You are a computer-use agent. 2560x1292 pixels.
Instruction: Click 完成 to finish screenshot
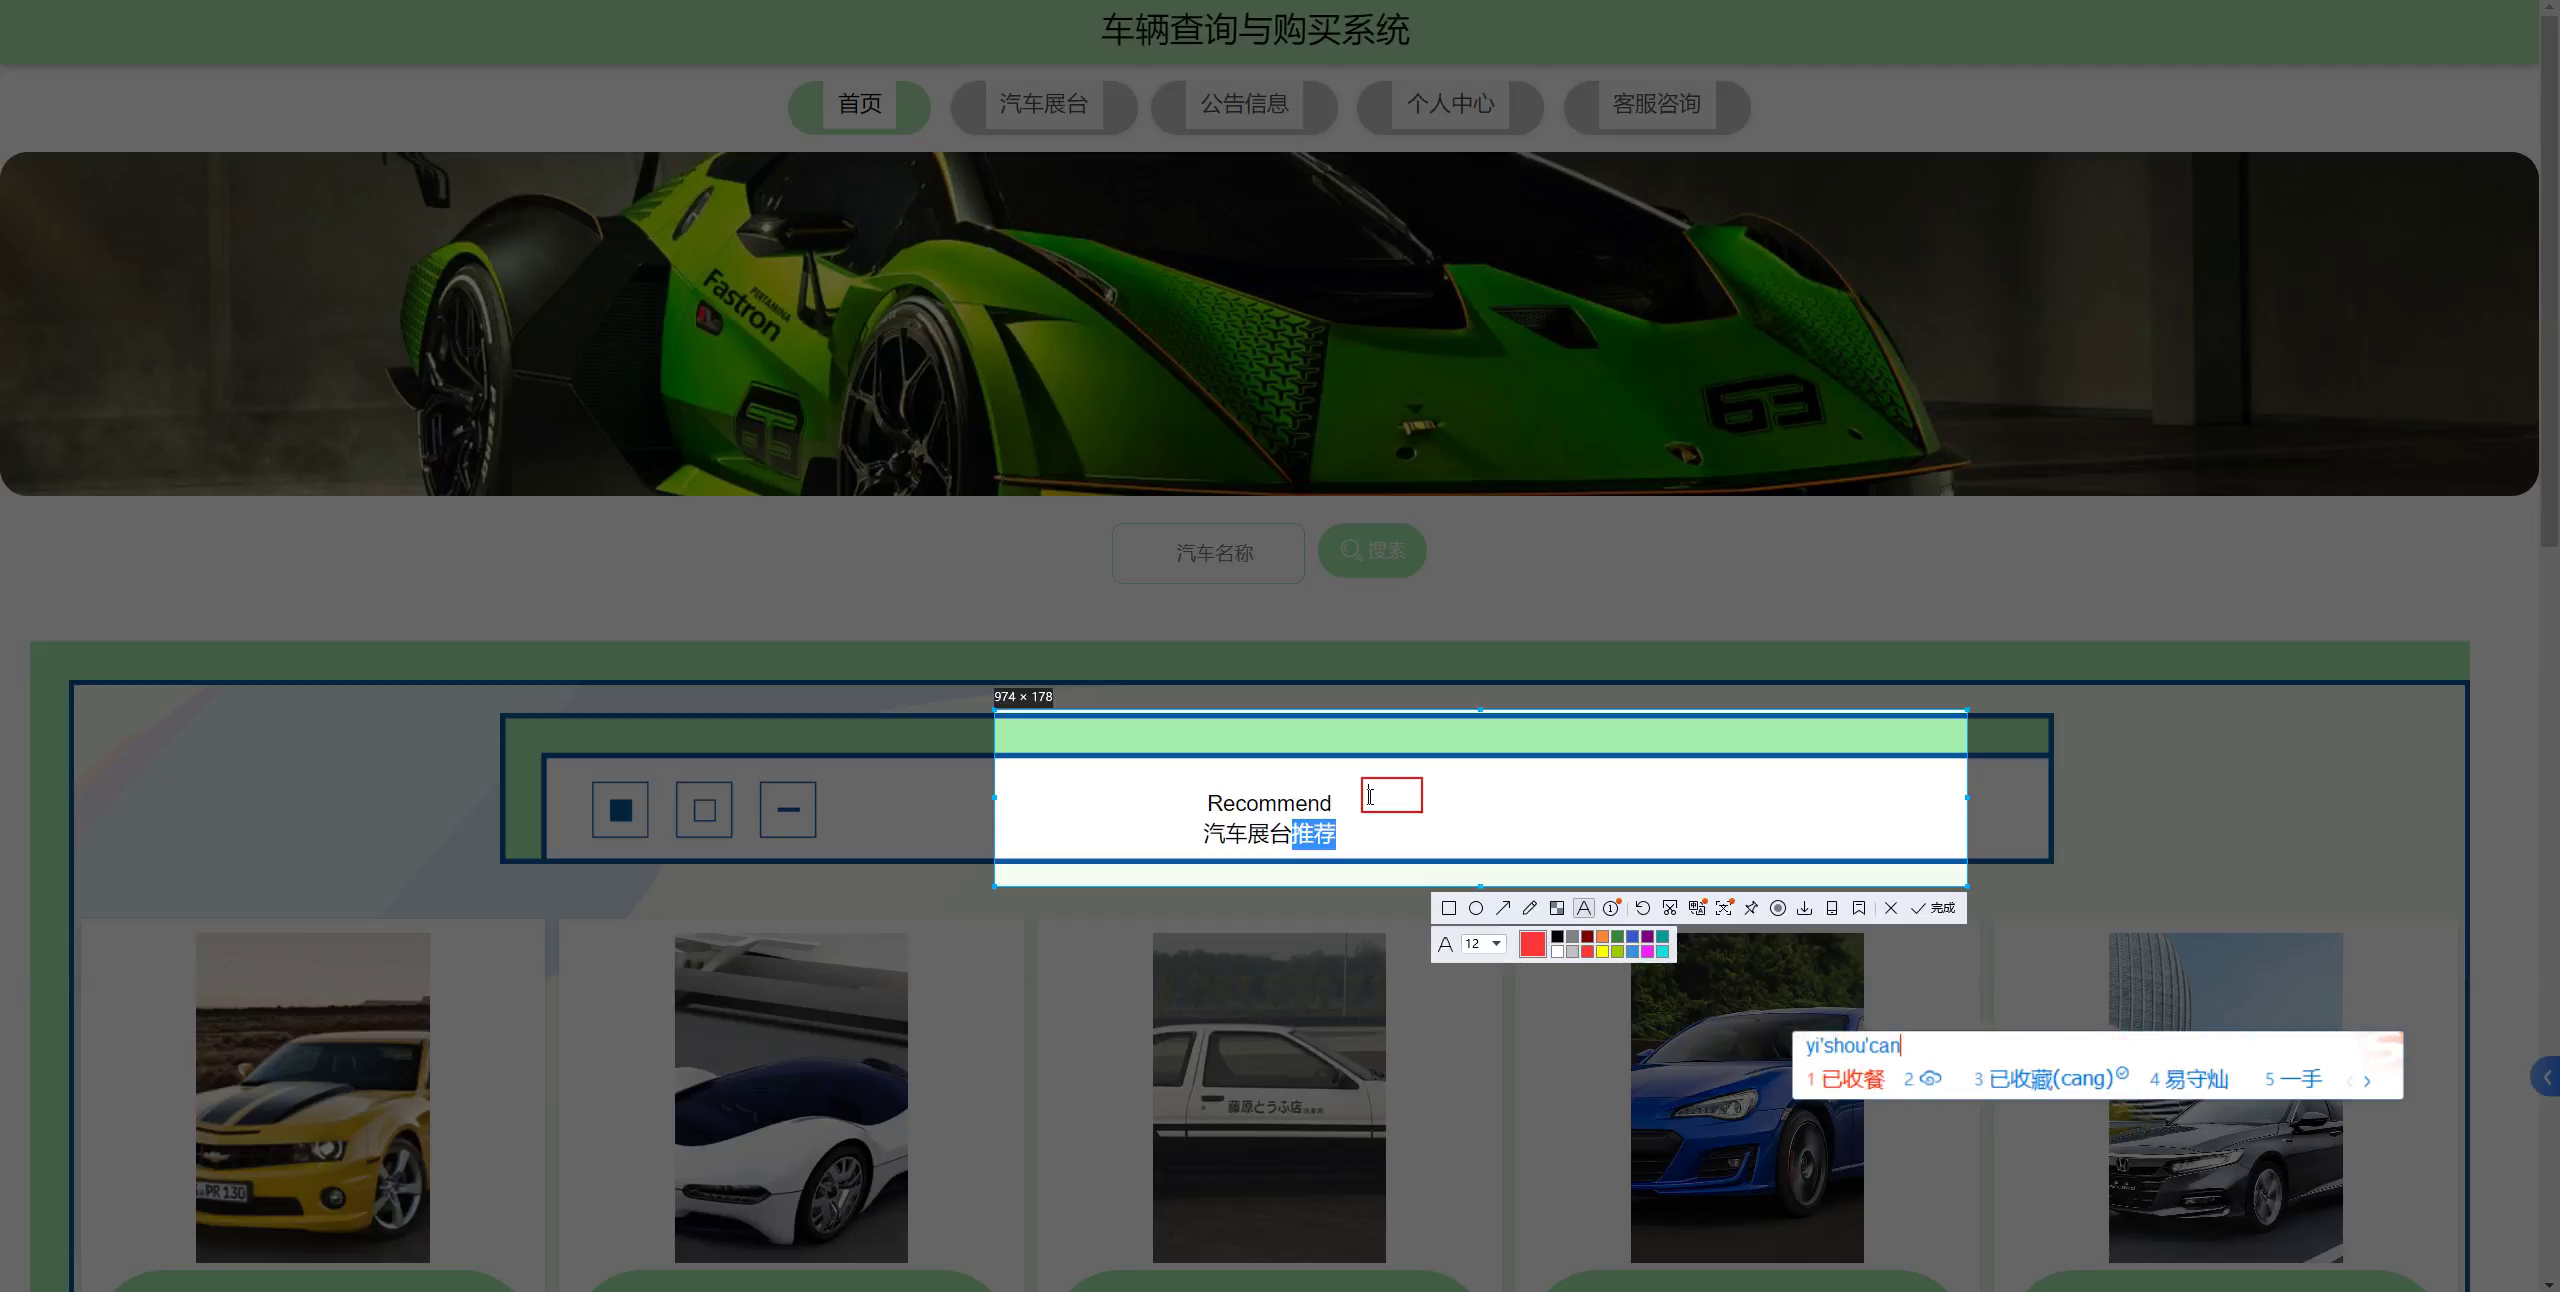1933,908
